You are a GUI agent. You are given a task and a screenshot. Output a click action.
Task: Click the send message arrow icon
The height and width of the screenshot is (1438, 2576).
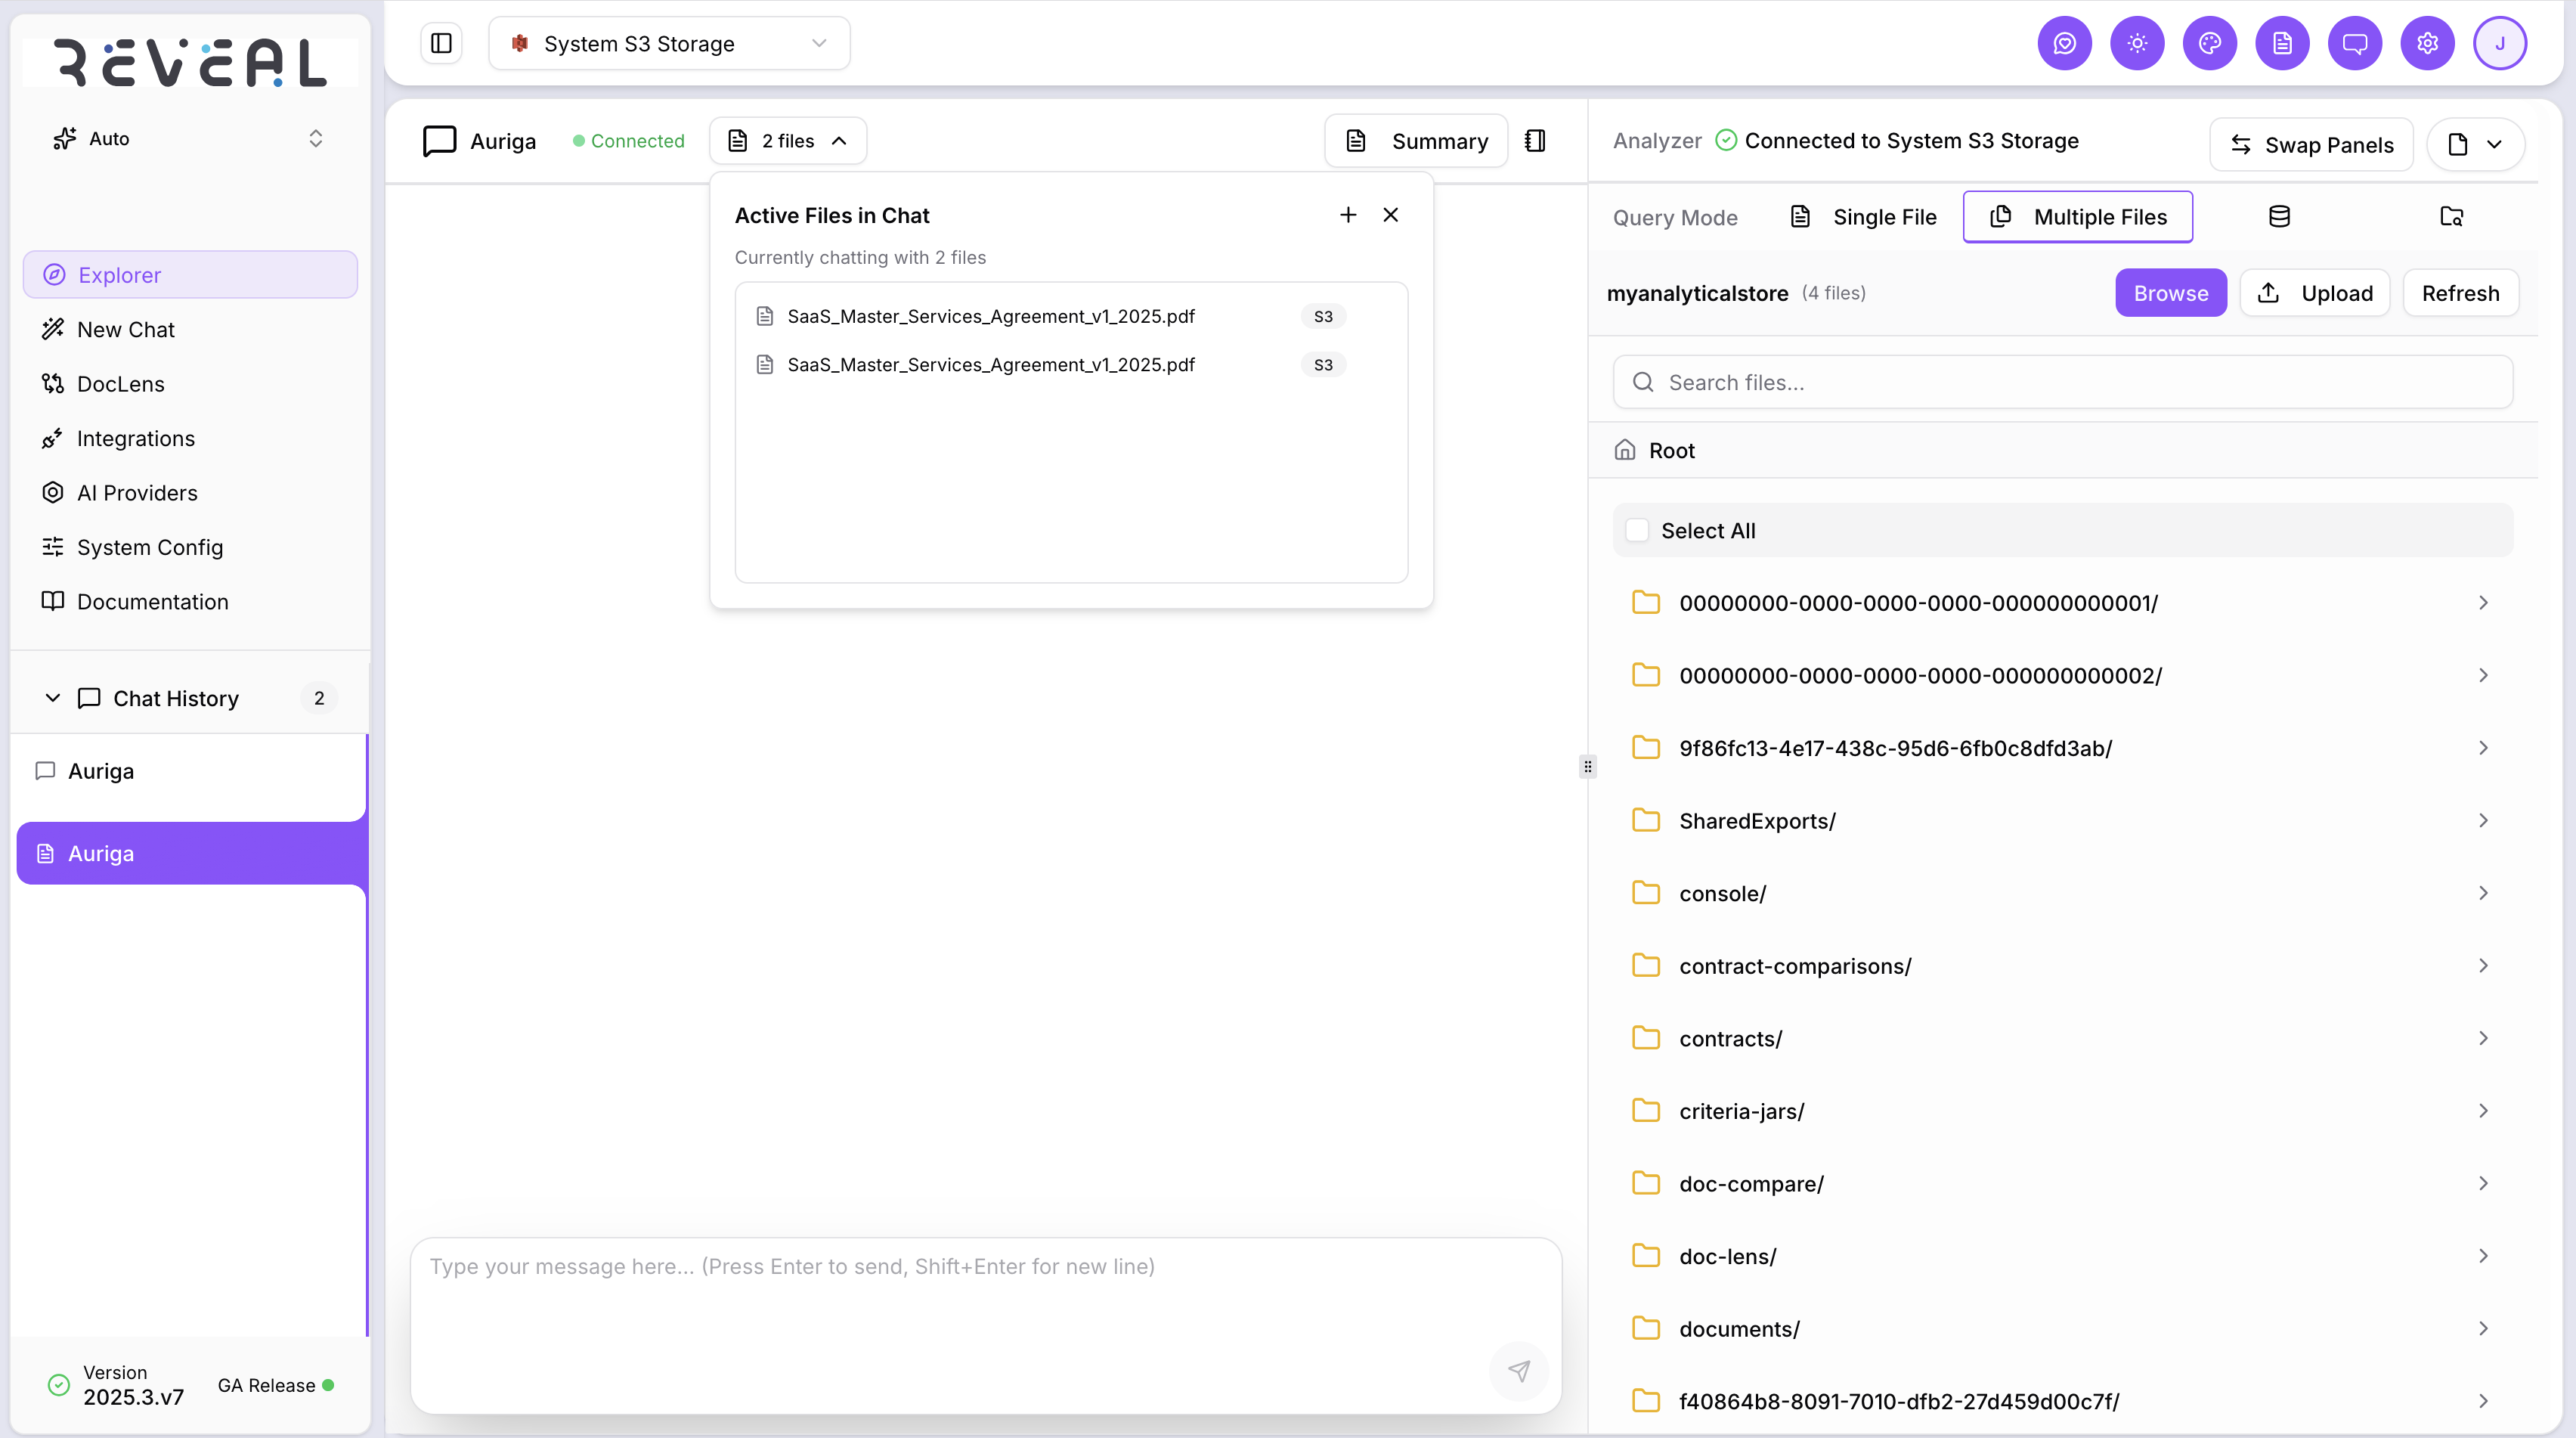click(1519, 1371)
